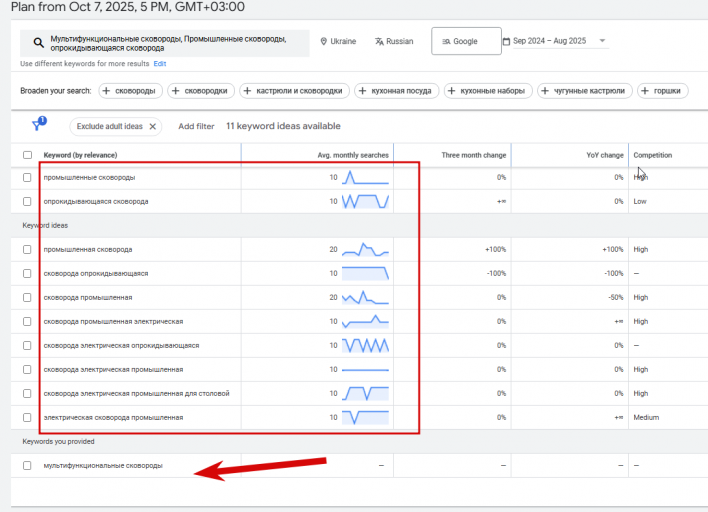This screenshot has height=512, width=708.
Task: Check box for сковорода электрическая промышленная для столовой
Action: pyautogui.click(x=27, y=393)
